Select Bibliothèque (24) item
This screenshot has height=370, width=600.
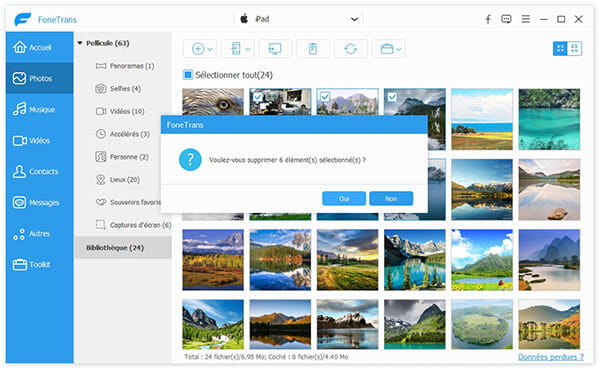point(123,248)
